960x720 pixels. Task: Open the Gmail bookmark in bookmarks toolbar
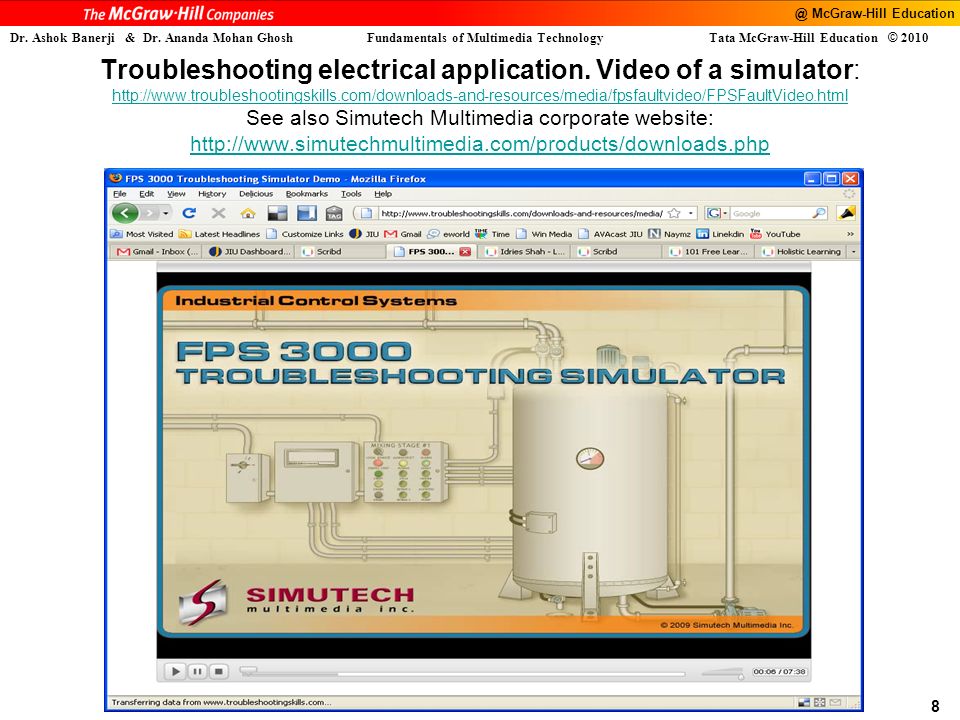point(403,234)
